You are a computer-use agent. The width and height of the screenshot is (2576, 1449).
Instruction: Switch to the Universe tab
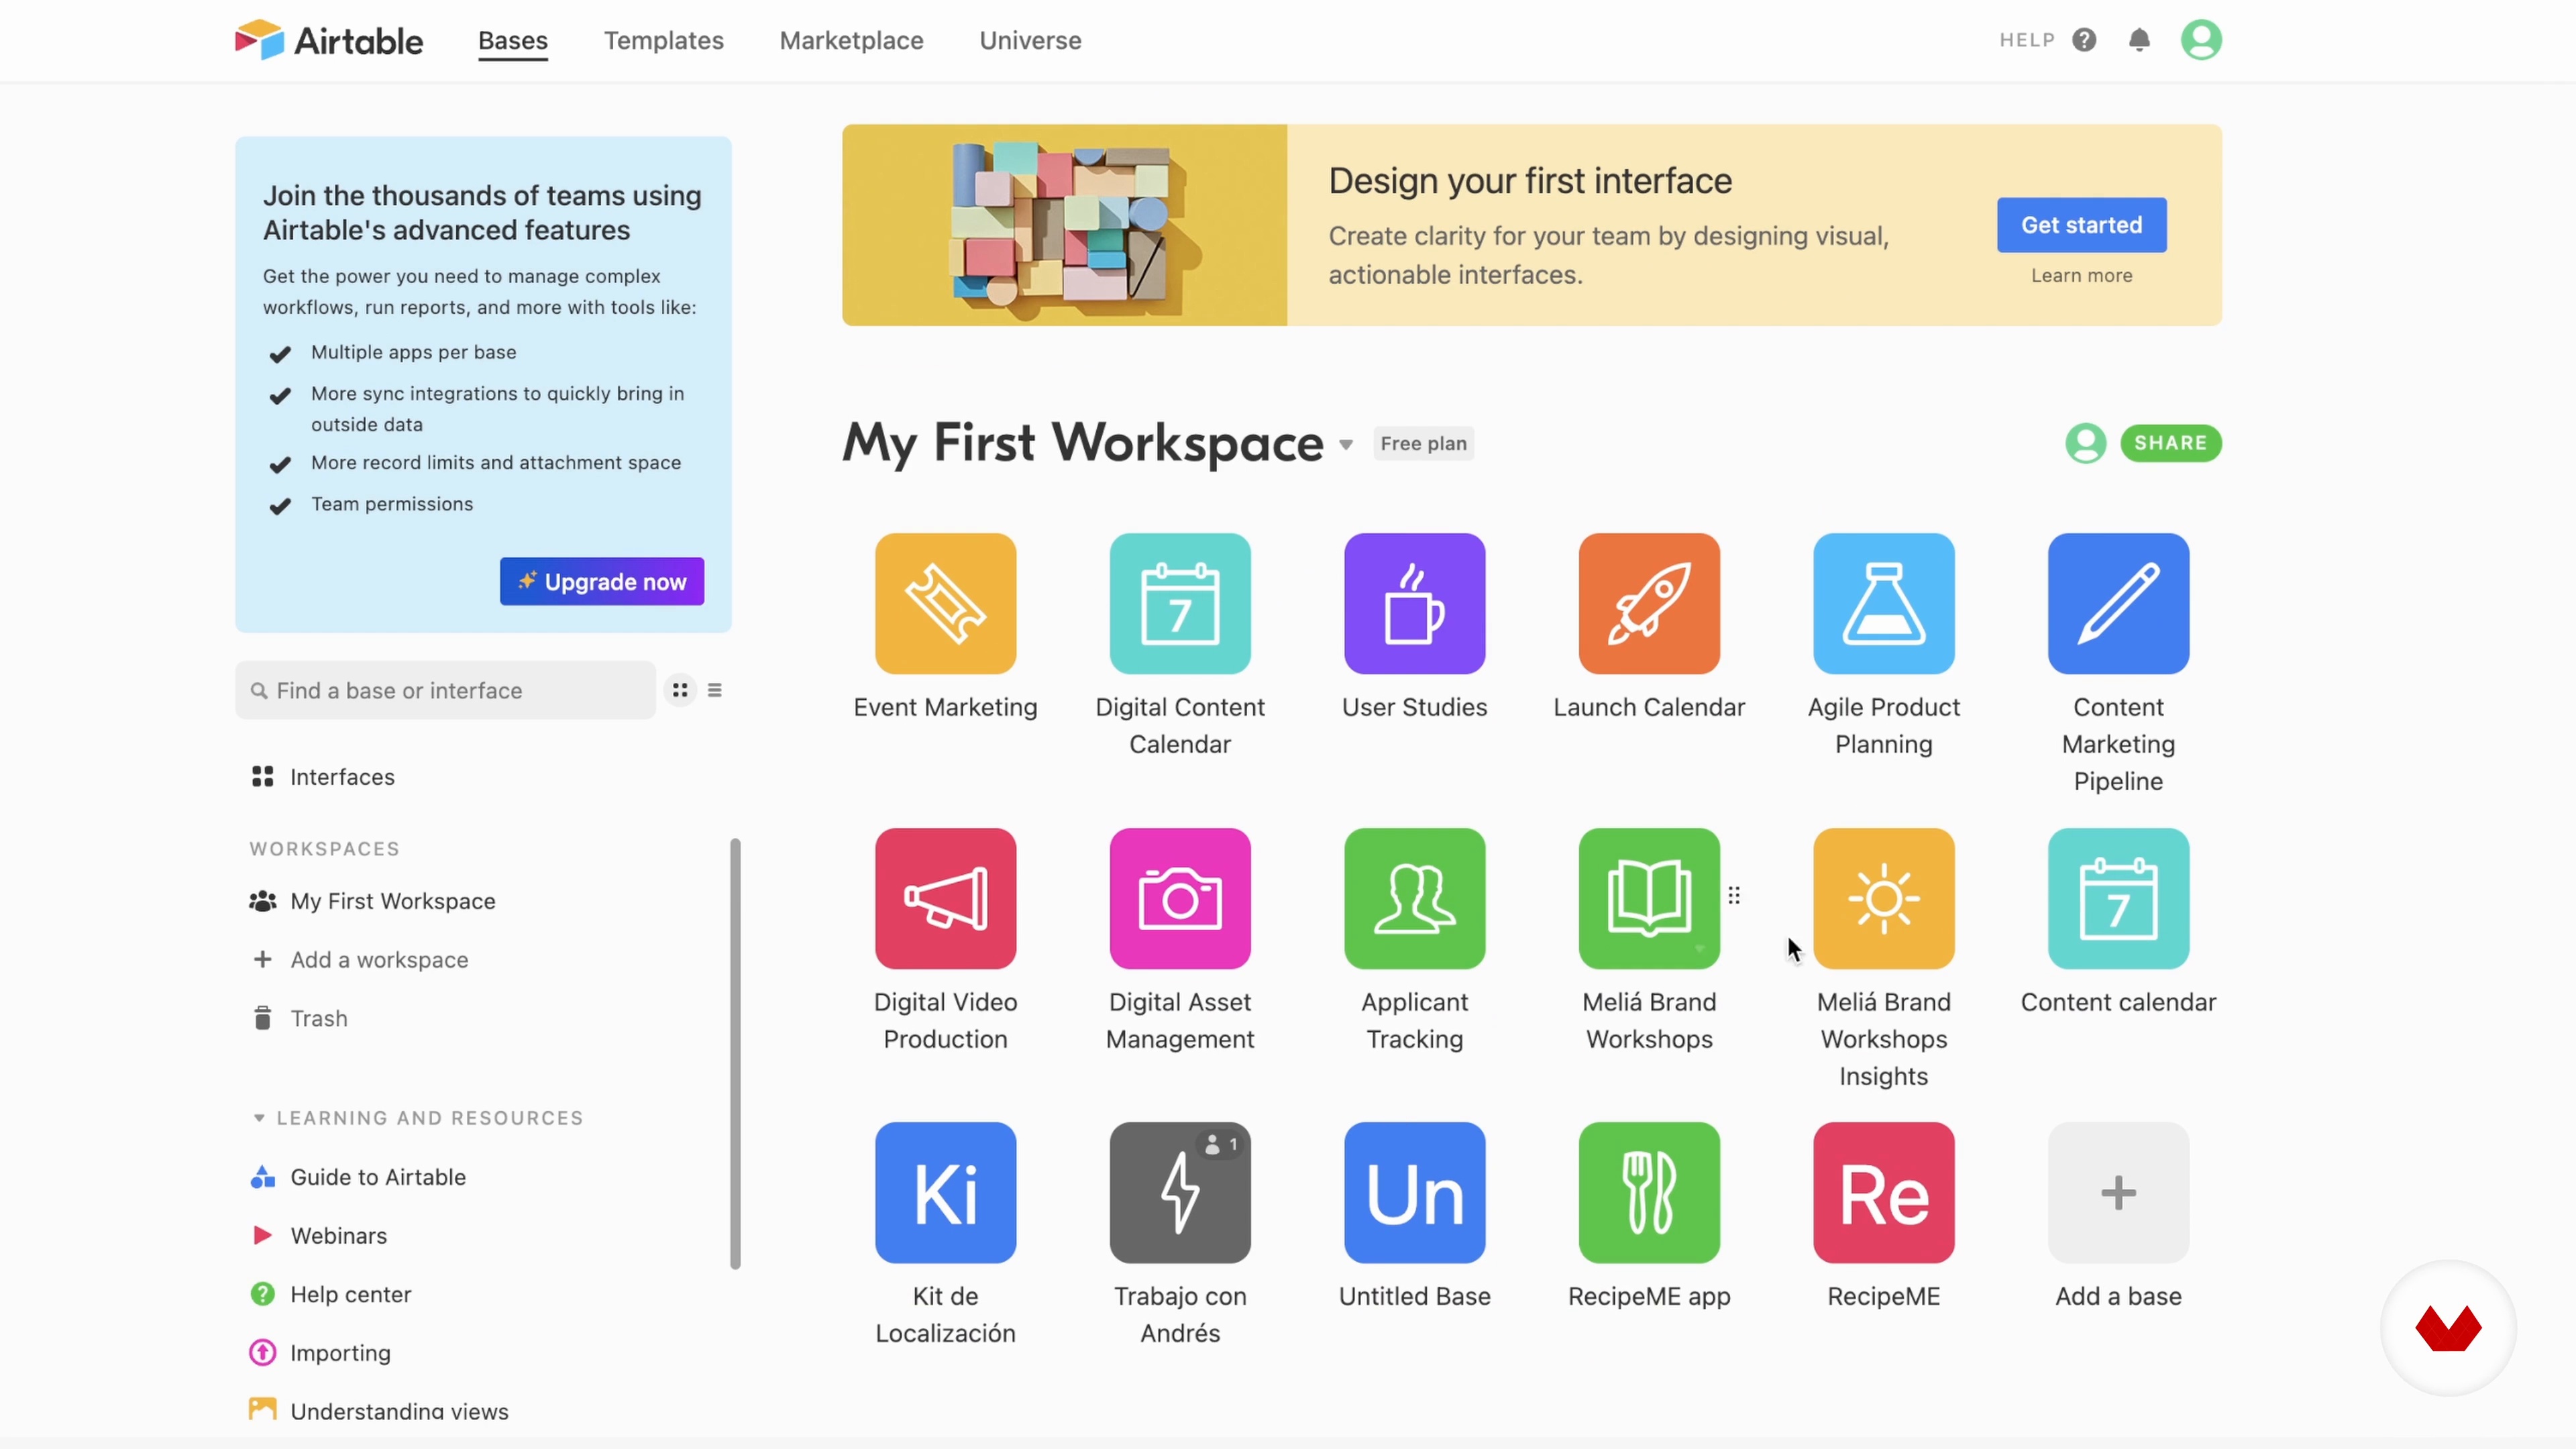pos(1030,41)
